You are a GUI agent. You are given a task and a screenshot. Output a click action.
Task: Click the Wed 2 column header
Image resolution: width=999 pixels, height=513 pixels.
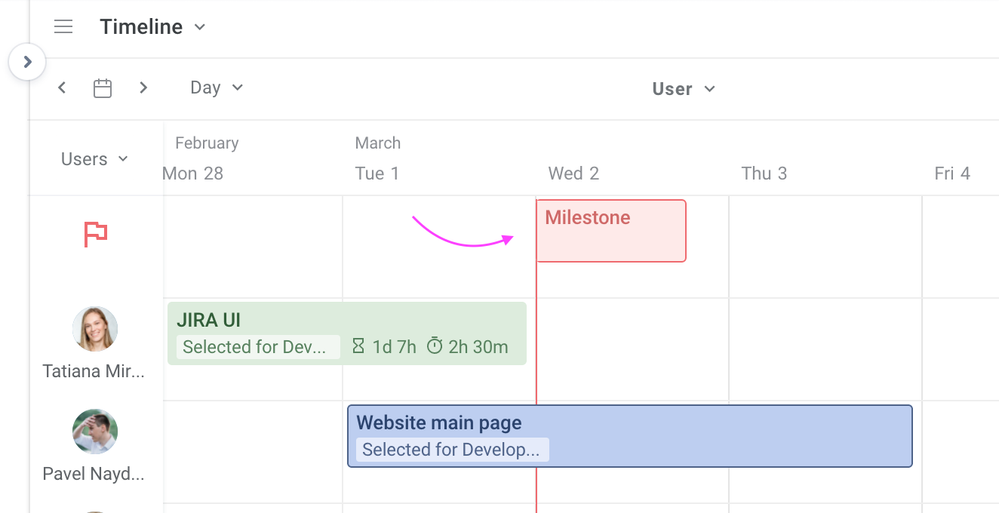pyautogui.click(x=573, y=173)
